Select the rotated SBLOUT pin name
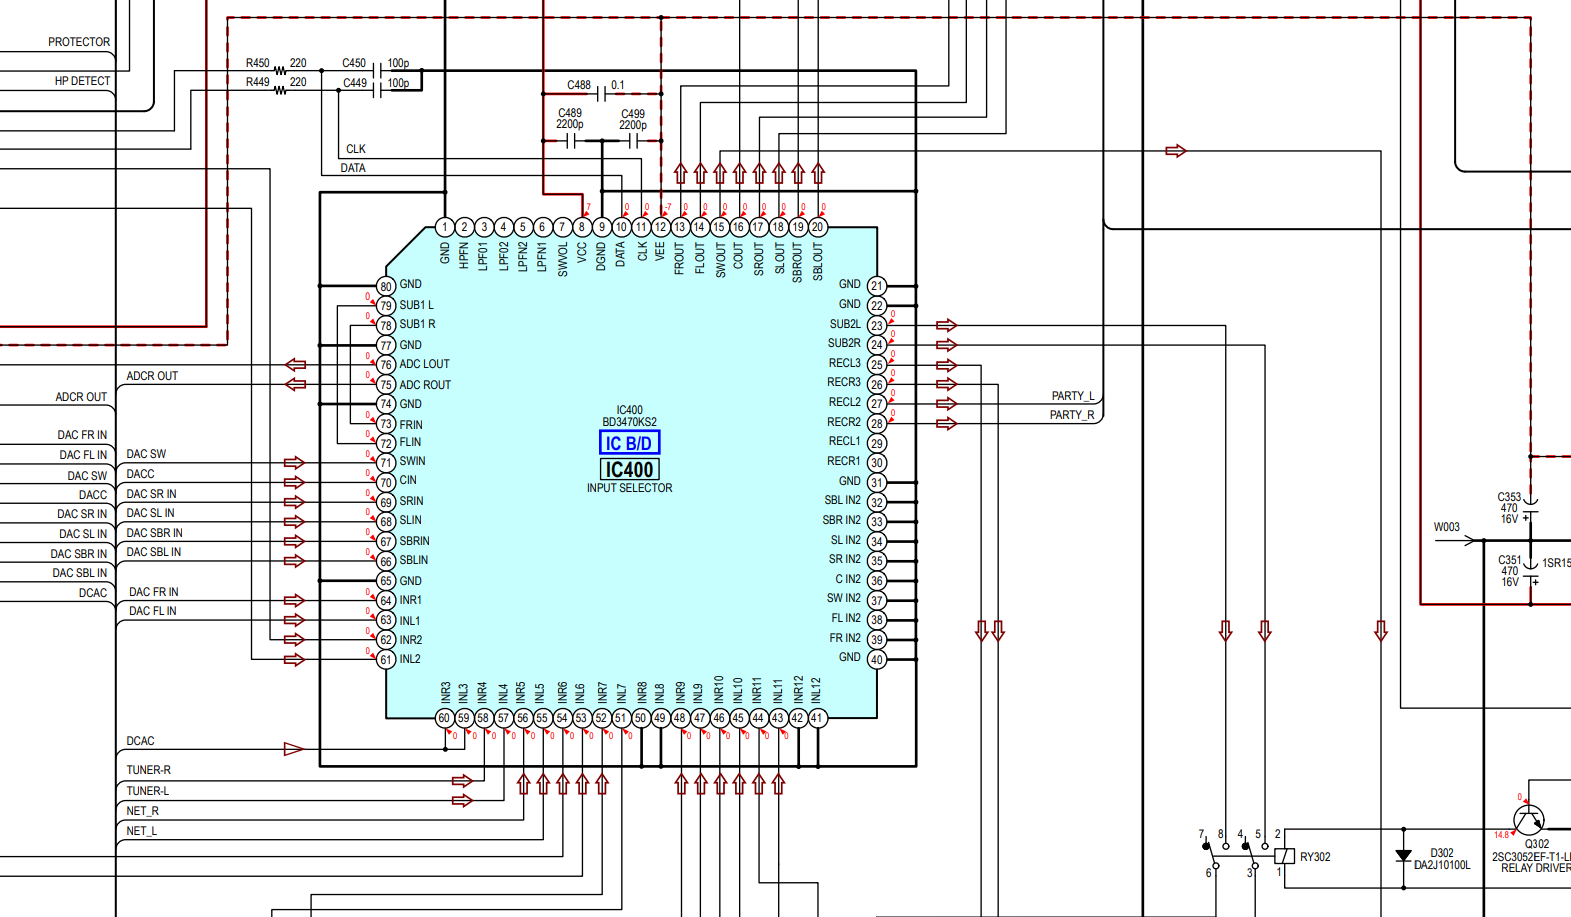 coord(818,261)
